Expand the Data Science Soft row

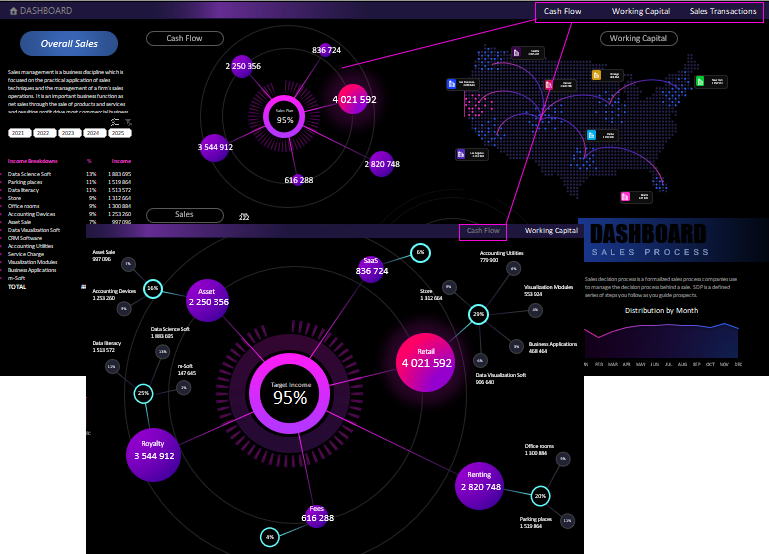coord(4,174)
